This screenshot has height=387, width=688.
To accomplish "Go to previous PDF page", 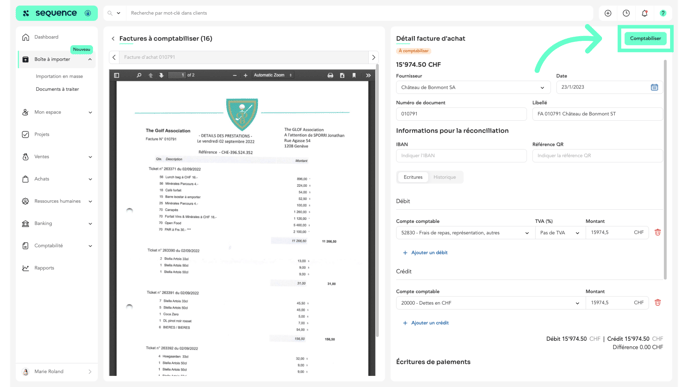I will pyautogui.click(x=150, y=75).
